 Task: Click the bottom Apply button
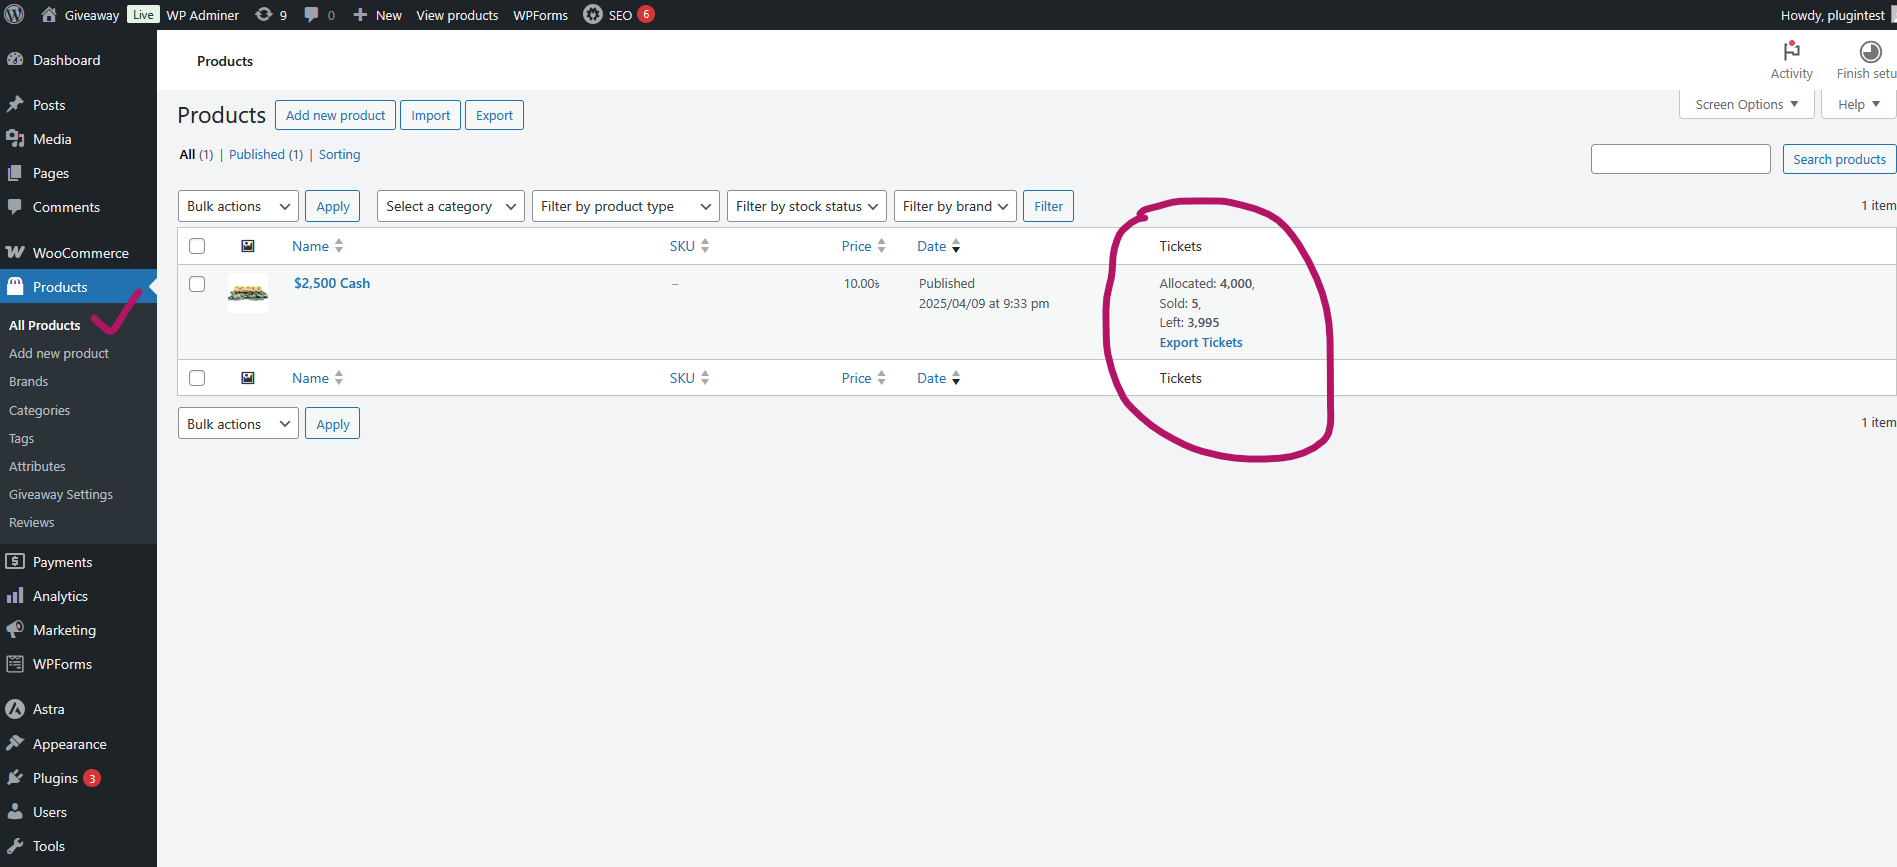click(333, 424)
